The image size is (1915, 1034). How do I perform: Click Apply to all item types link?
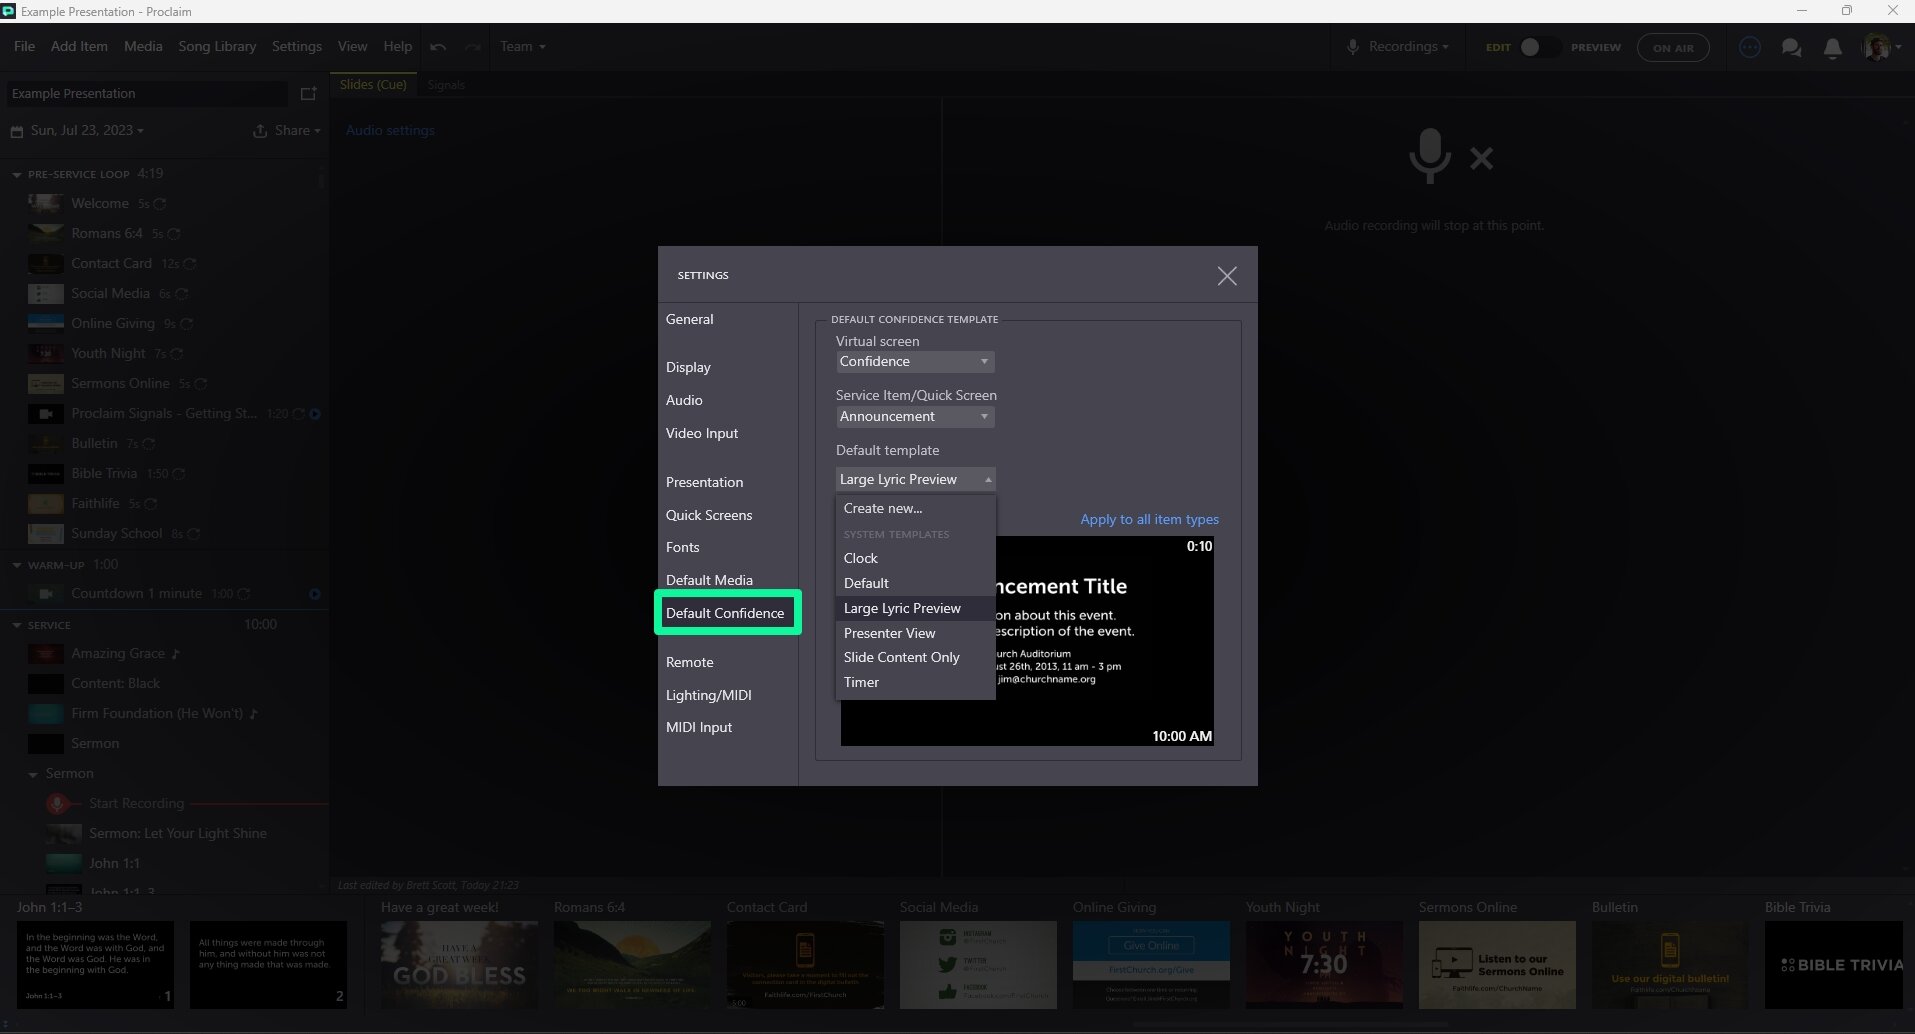pos(1149,519)
